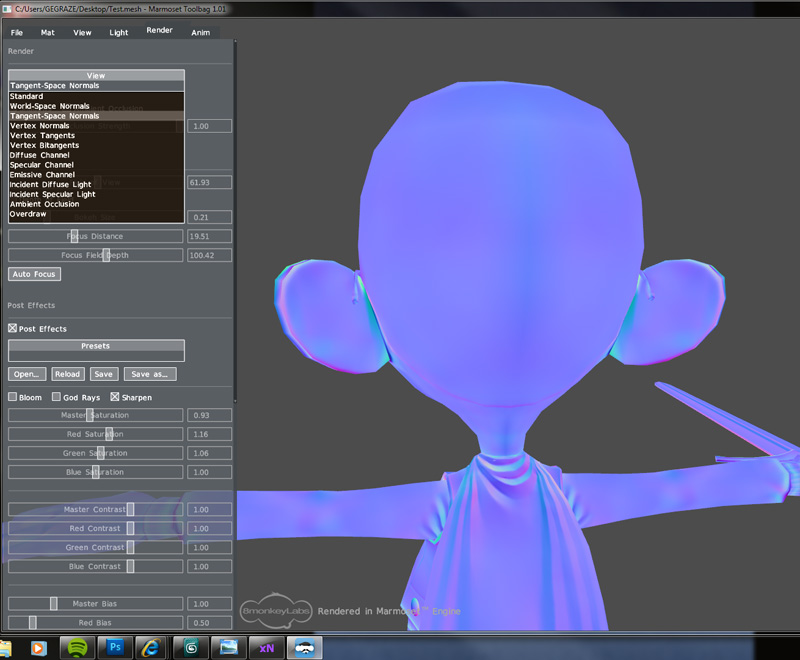Image resolution: width=800 pixels, height=660 pixels.
Task: Click the Master Bias slider
Action: 95,604
